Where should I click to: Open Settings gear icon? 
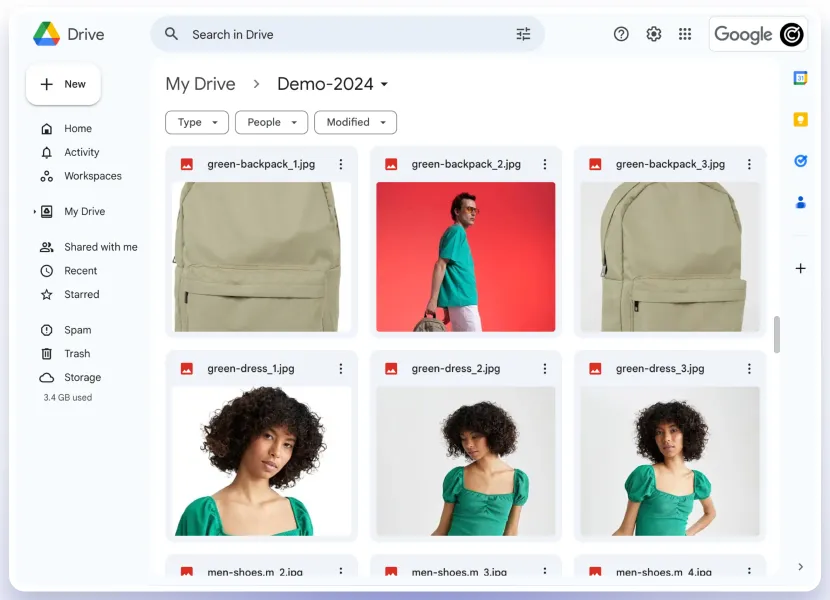coord(653,34)
